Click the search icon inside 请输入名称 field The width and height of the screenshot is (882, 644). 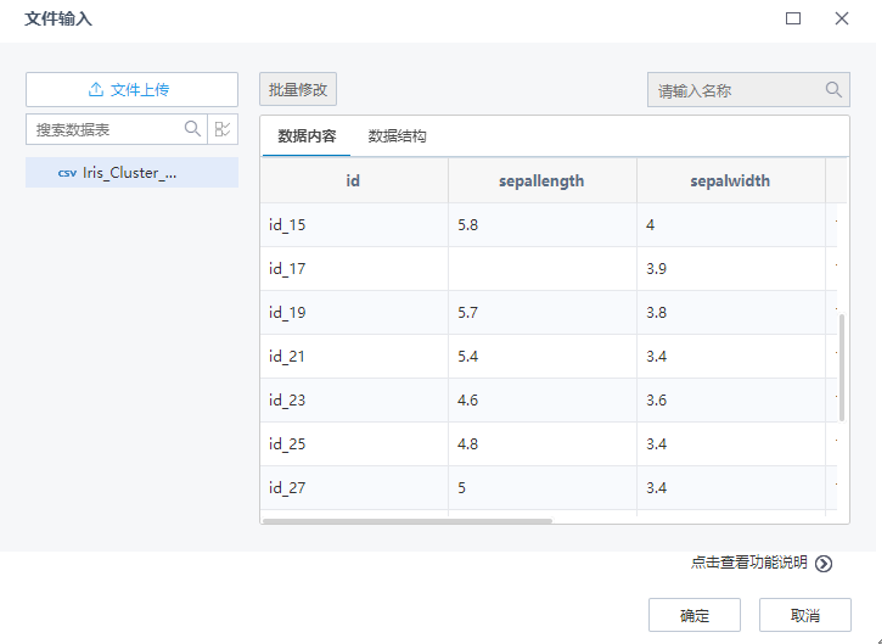832,90
